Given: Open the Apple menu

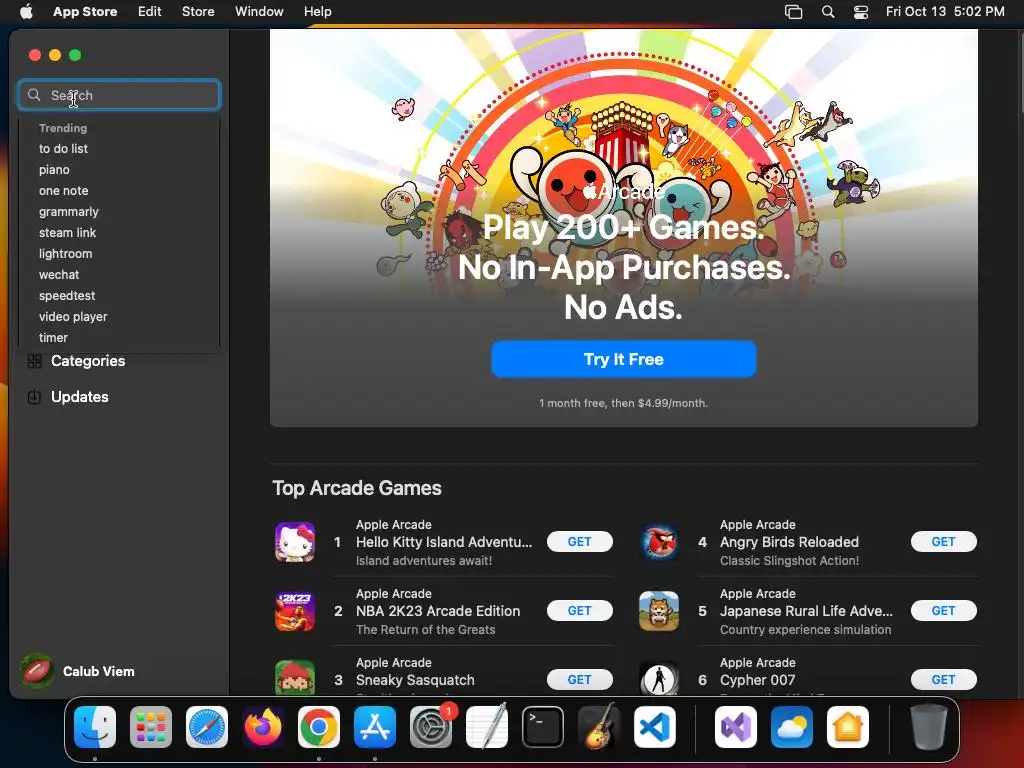Looking at the screenshot, I should click(x=26, y=12).
